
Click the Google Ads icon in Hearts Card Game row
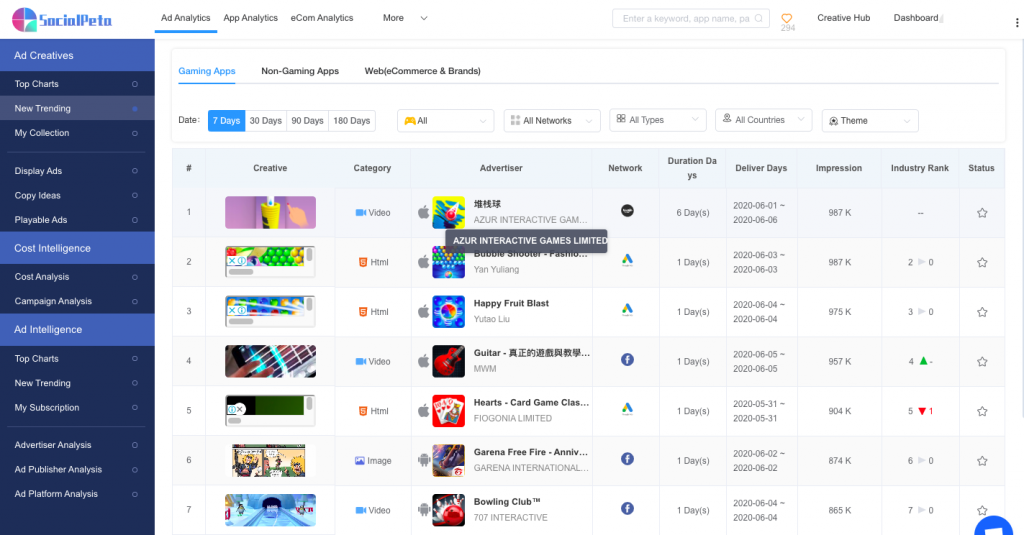(x=627, y=409)
